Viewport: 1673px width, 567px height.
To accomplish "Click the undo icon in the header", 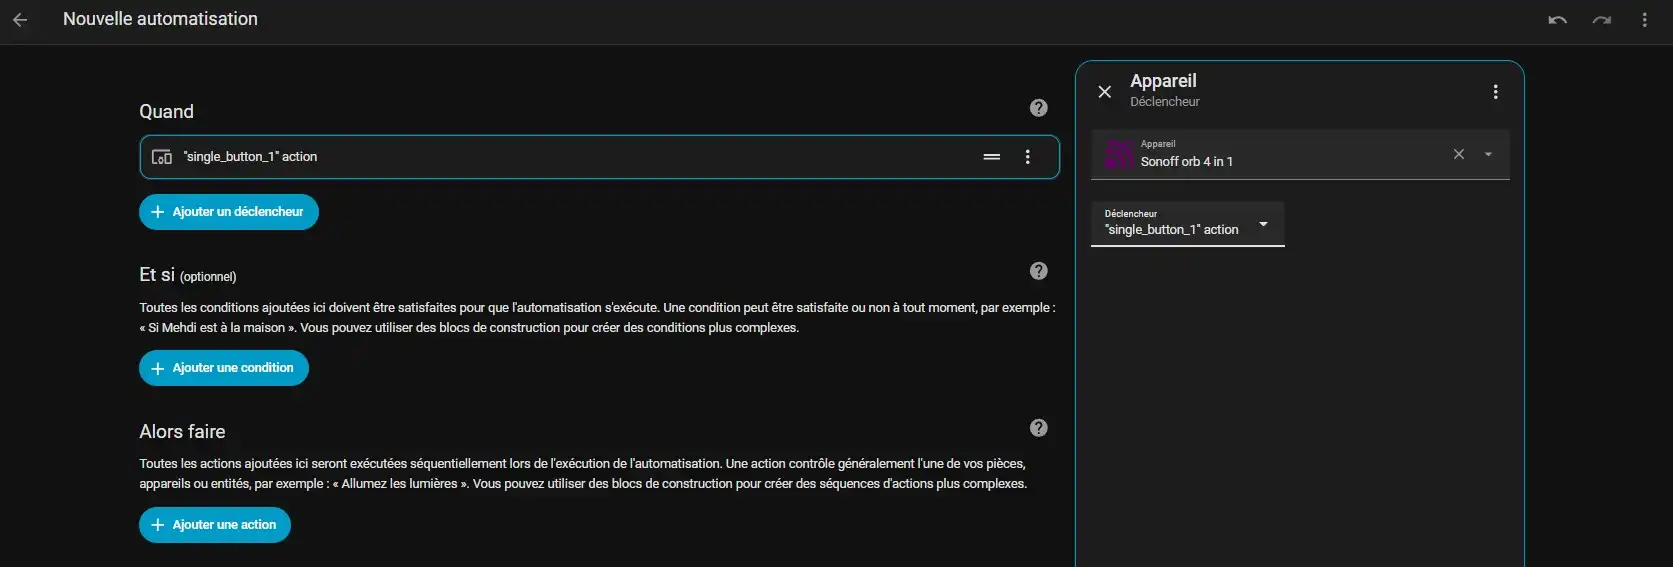I will tap(1557, 20).
